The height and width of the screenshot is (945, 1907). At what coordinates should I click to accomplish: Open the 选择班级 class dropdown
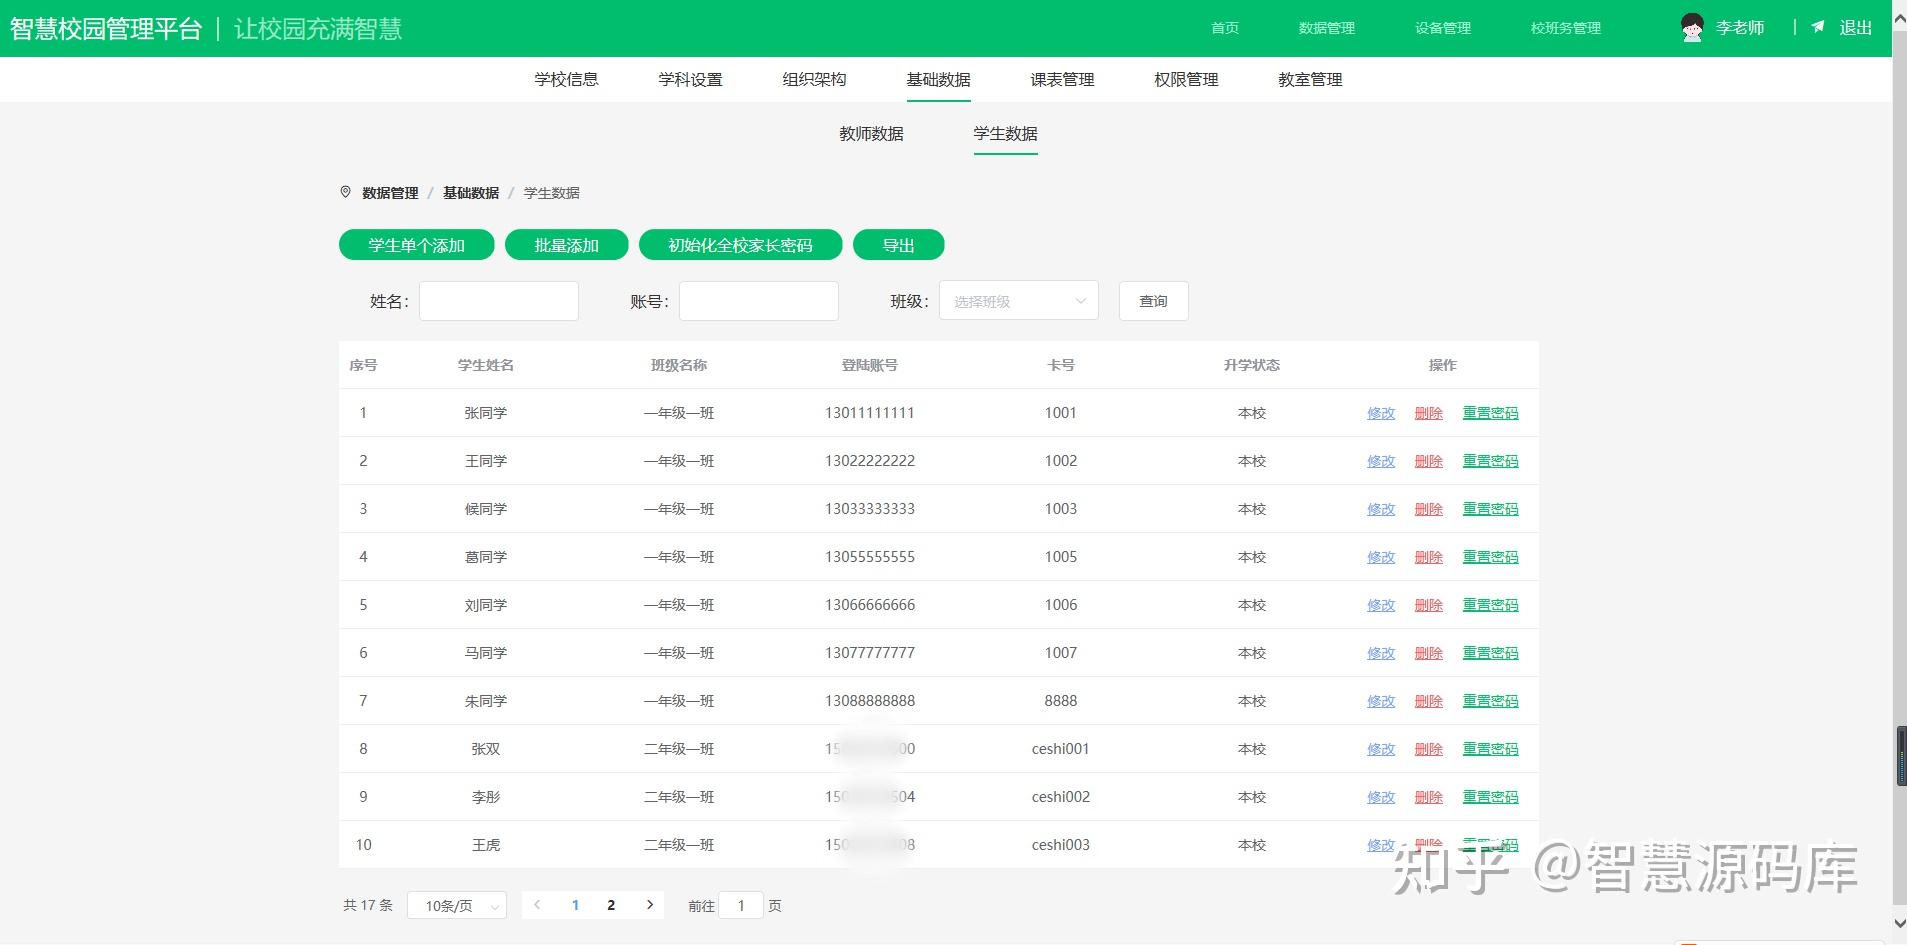[x=1019, y=301]
